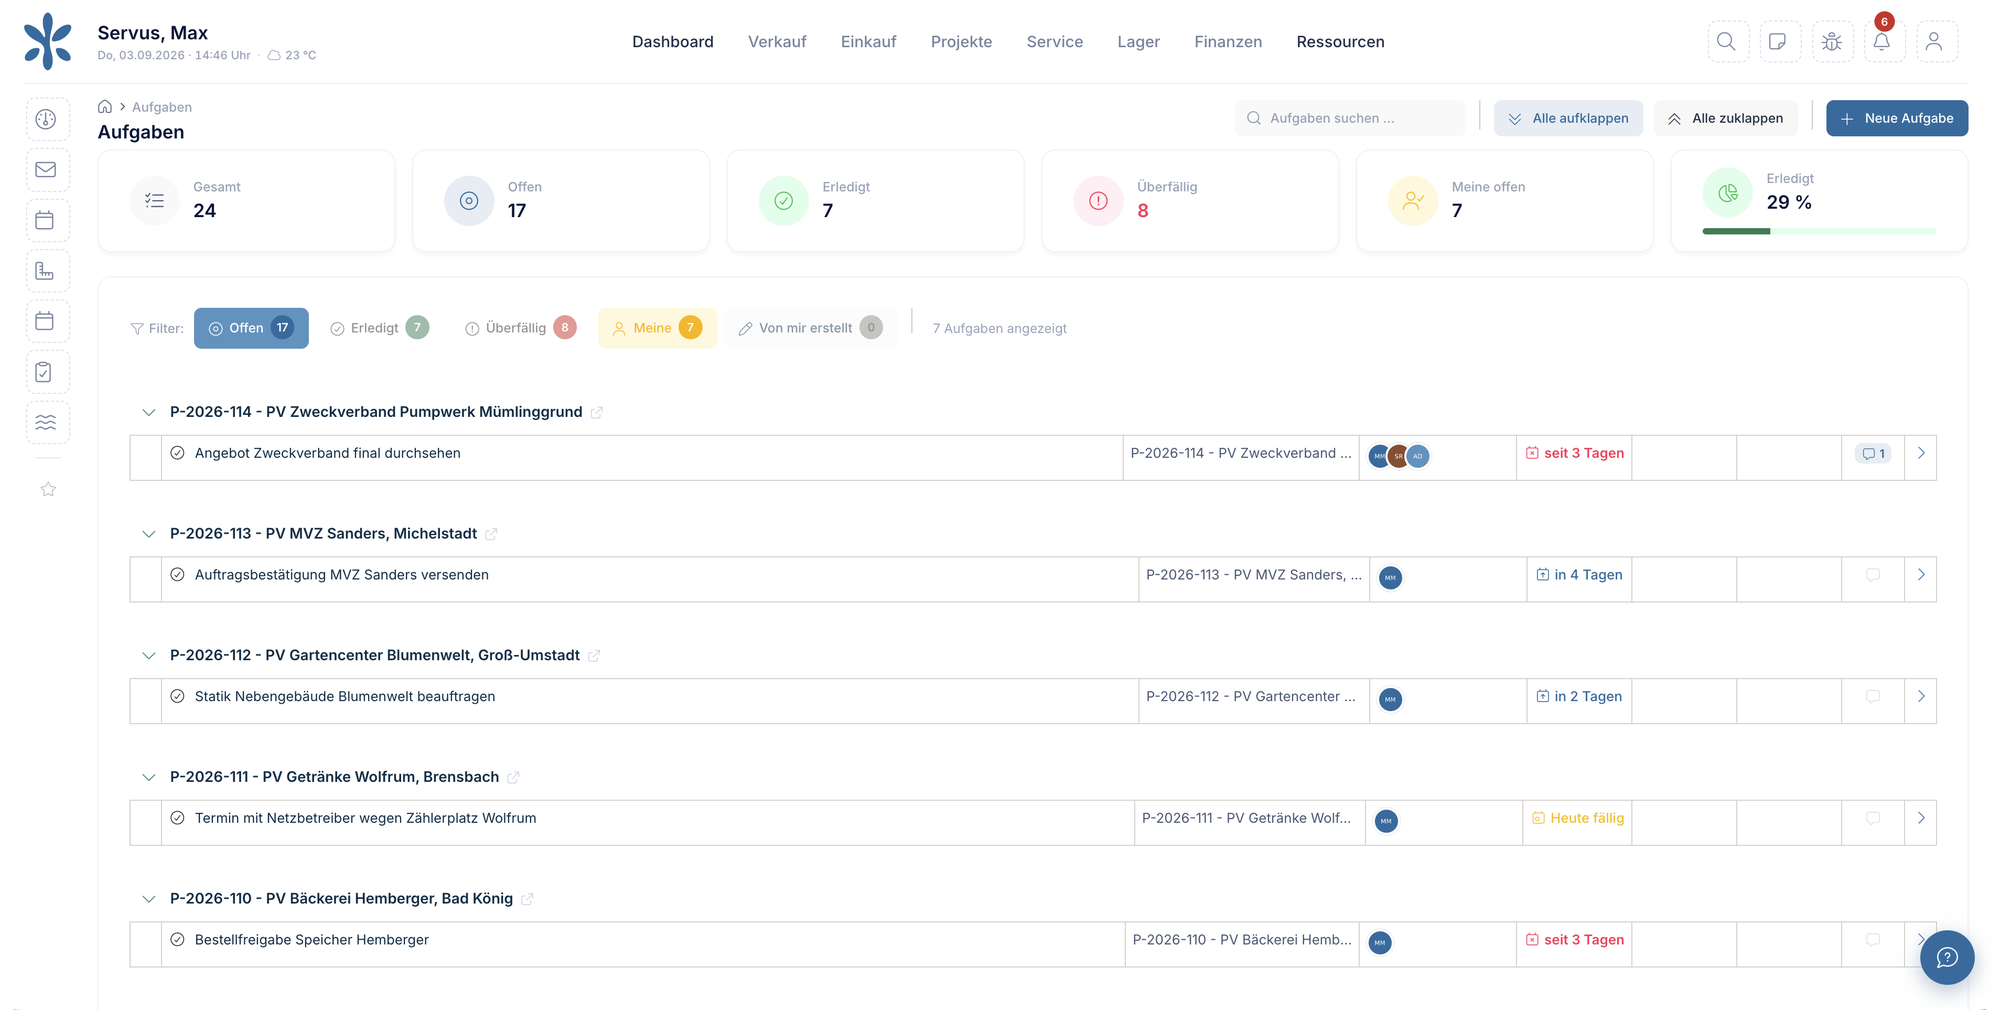Screen dimensions: 2000x1010
Task: Open the Finanzen menu
Action: pyautogui.click(x=1228, y=42)
